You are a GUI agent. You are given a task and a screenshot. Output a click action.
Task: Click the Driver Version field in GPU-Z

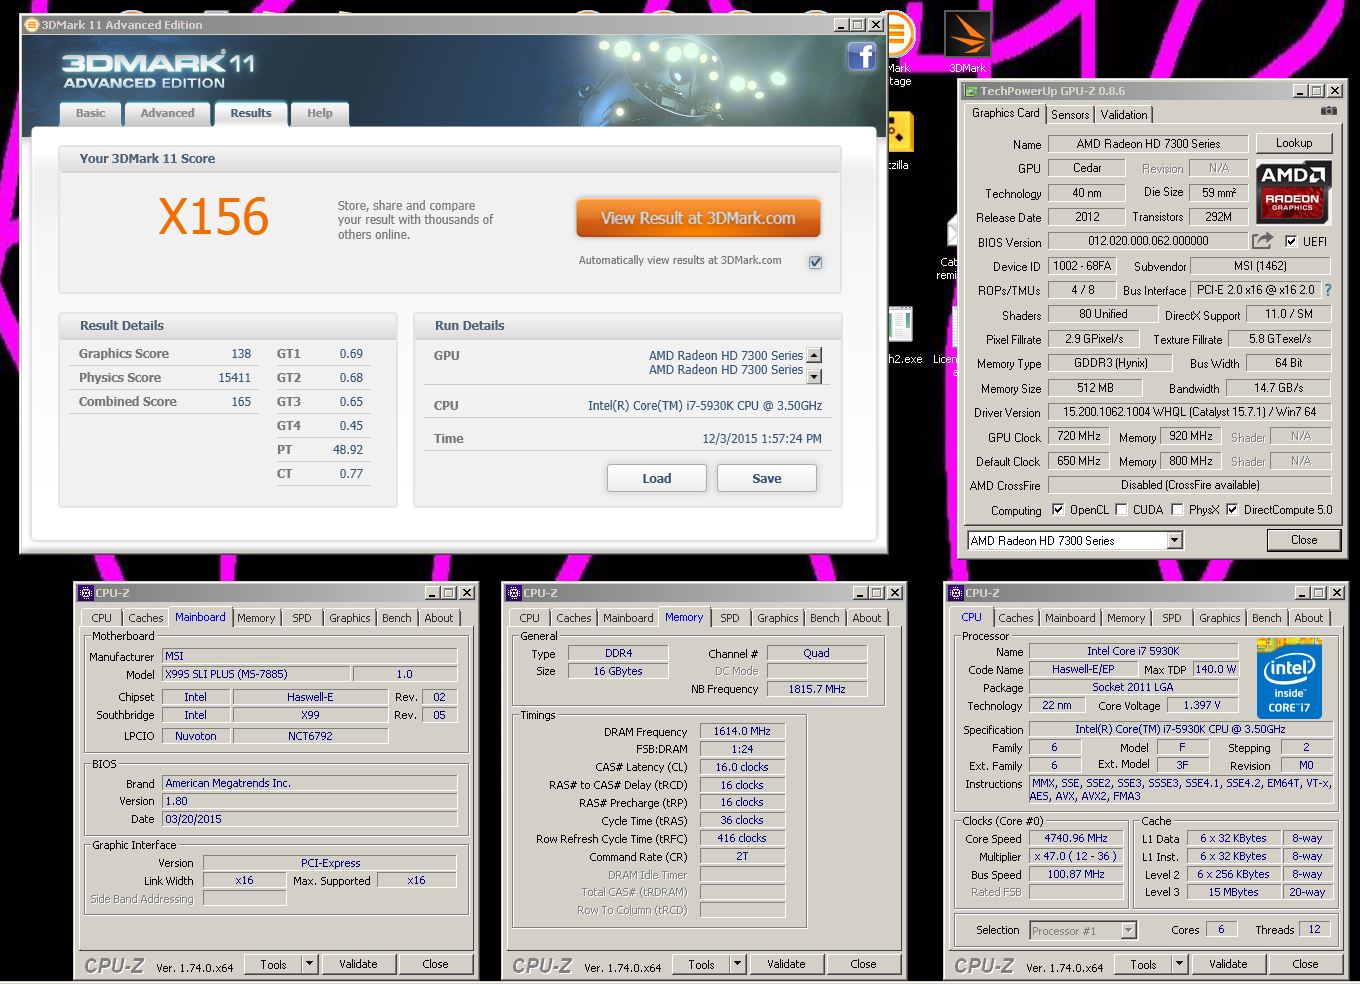(1189, 412)
